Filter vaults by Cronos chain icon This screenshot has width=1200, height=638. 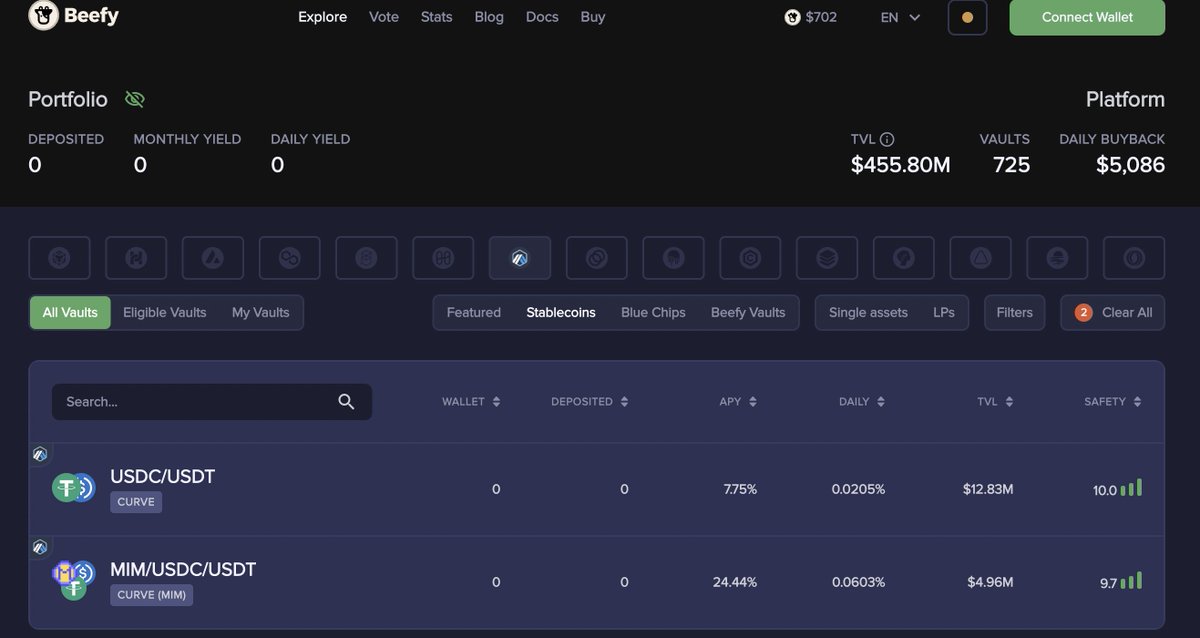750,258
